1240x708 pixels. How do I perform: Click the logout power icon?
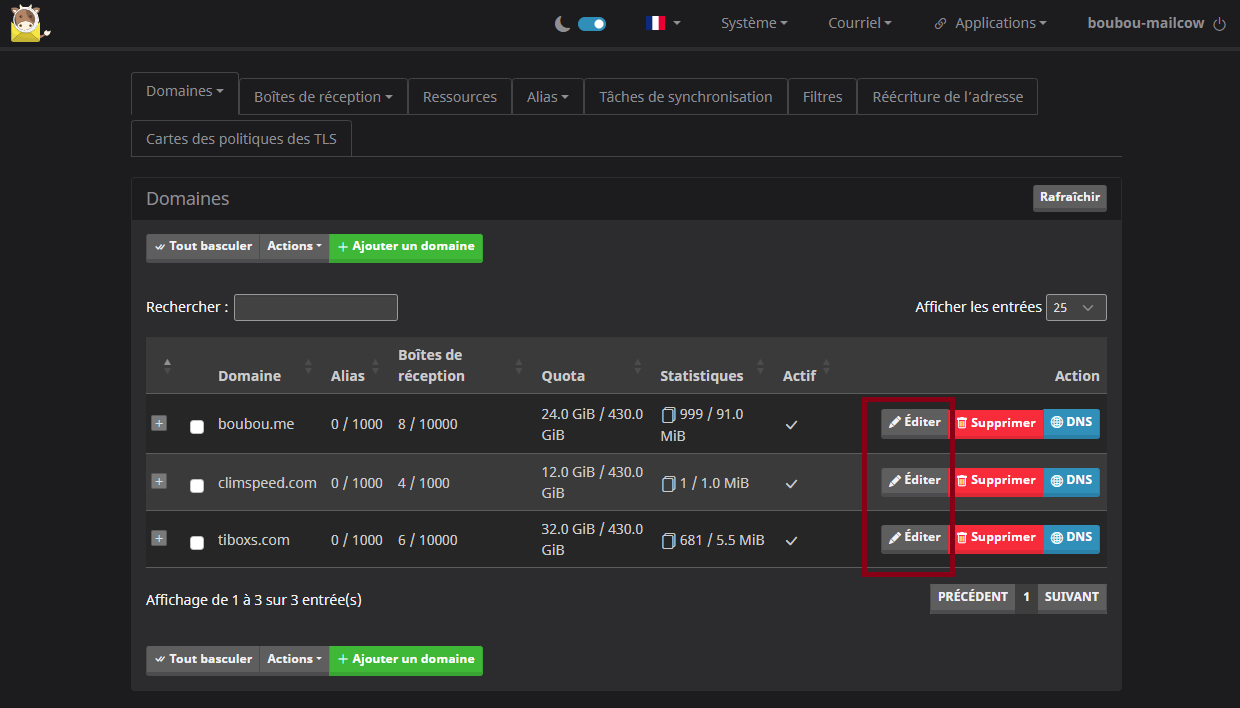point(1219,24)
